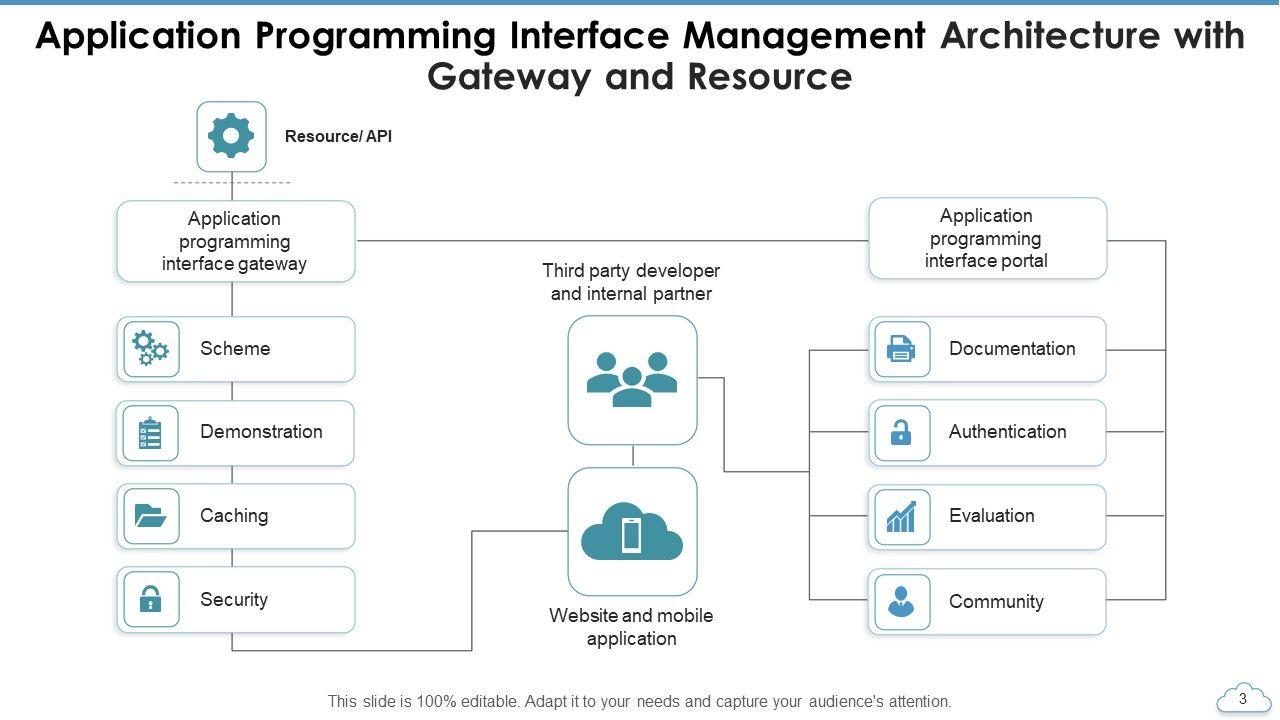Screen dimensions: 1280x720
Task: Click the Application programming interface portal box
Action: click(x=987, y=239)
